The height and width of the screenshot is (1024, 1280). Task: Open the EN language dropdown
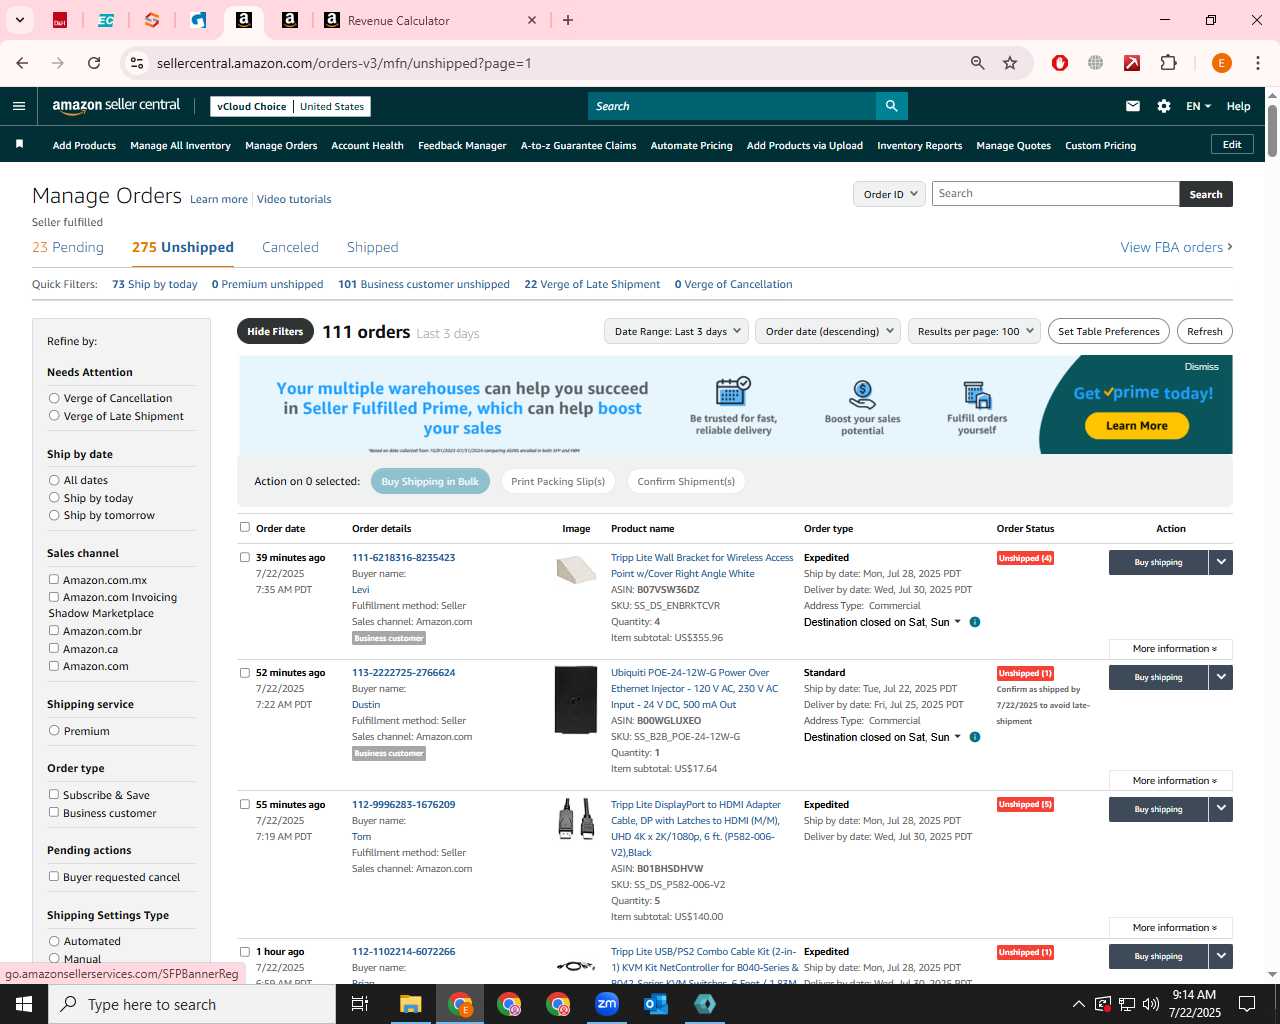1198,106
